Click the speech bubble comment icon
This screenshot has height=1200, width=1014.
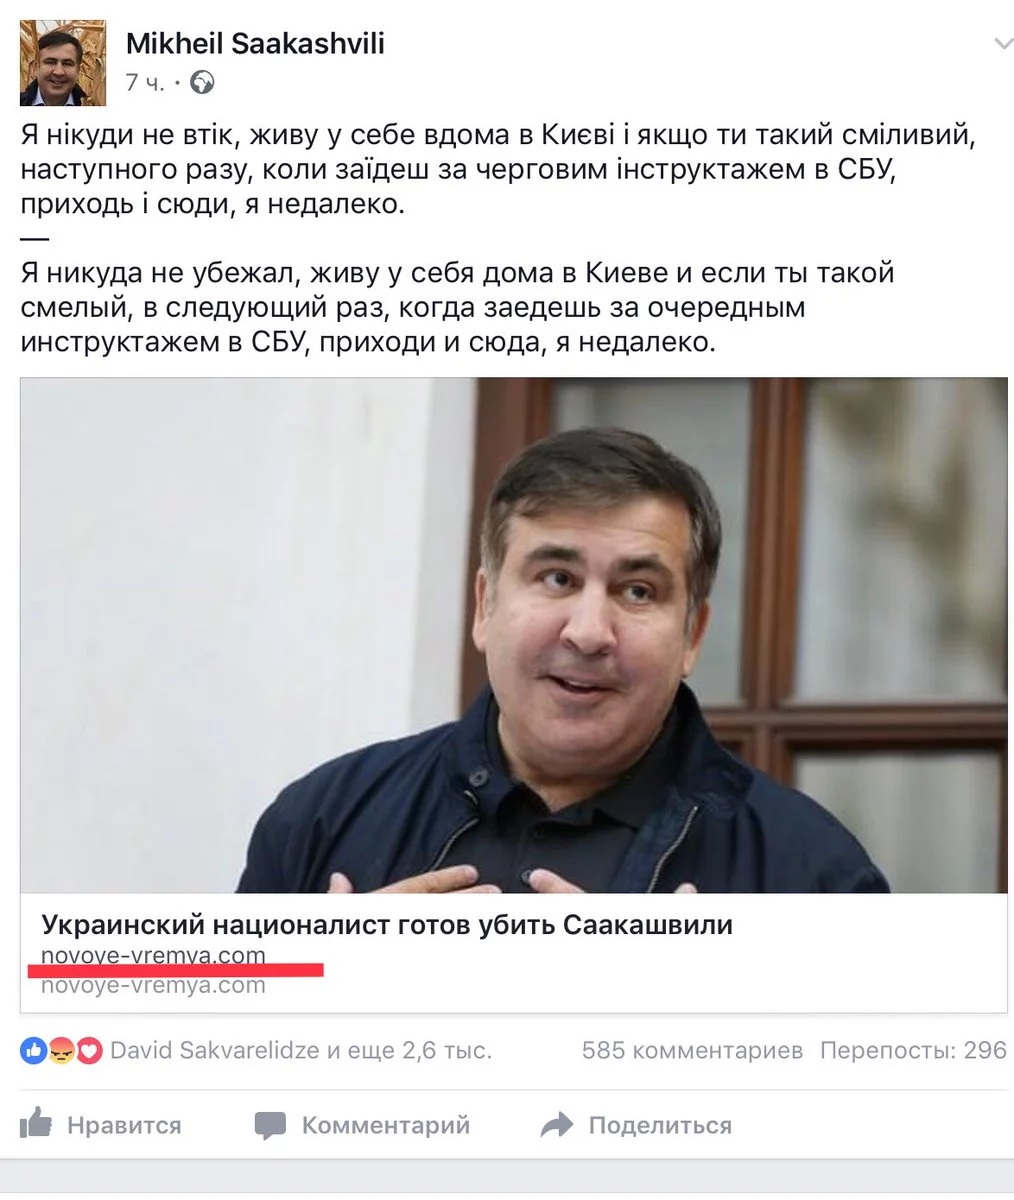(x=270, y=1126)
